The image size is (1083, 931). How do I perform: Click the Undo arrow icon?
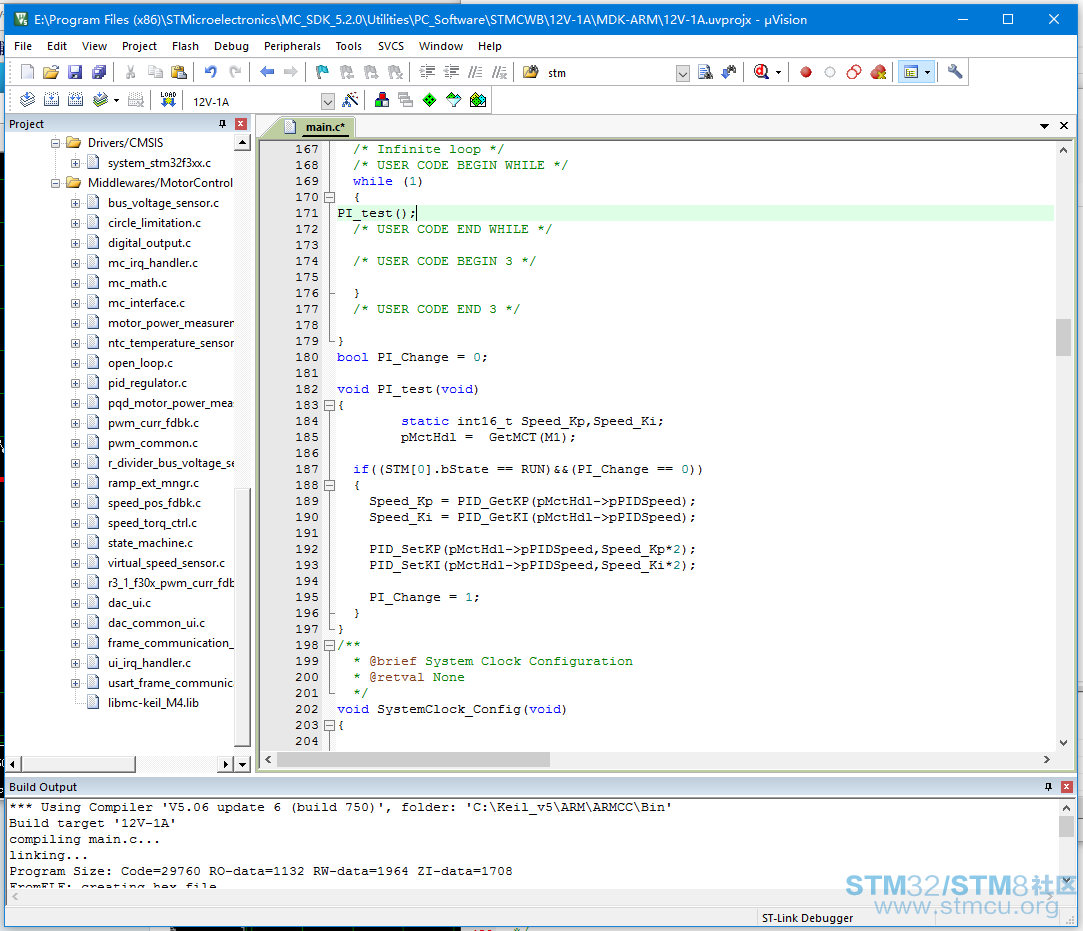(211, 72)
